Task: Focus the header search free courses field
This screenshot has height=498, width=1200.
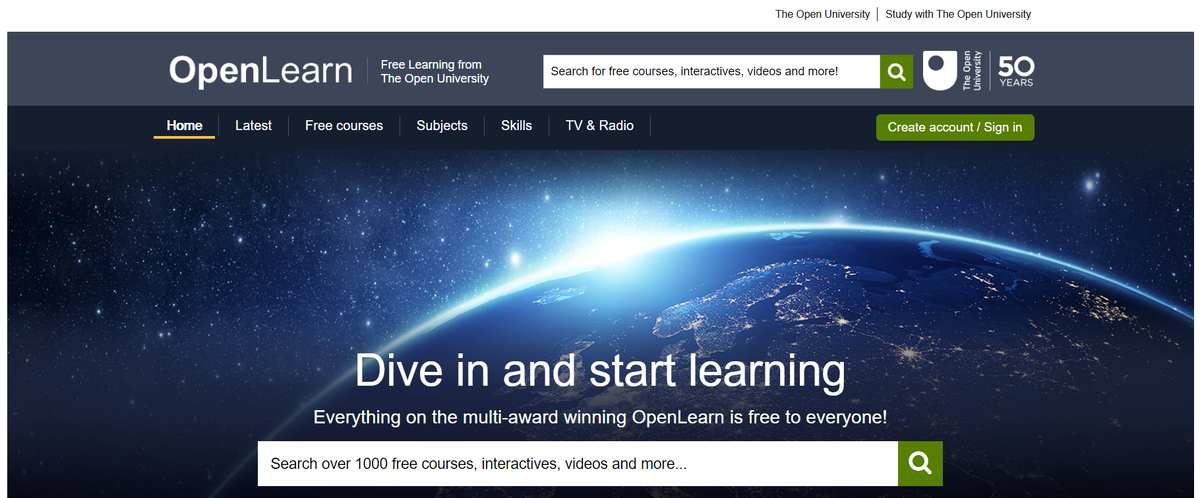Action: [712, 72]
